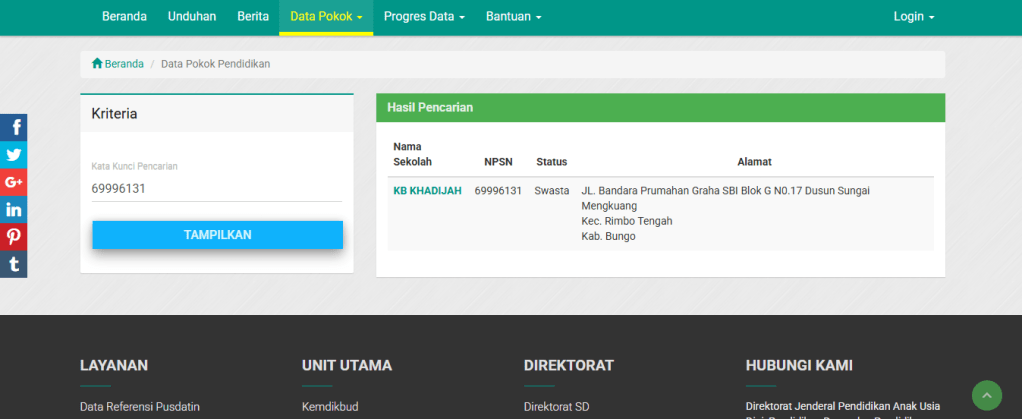Image resolution: width=1022 pixels, height=419 pixels.
Task: Pin page with Pinterest icon
Action: pos(13,237)
